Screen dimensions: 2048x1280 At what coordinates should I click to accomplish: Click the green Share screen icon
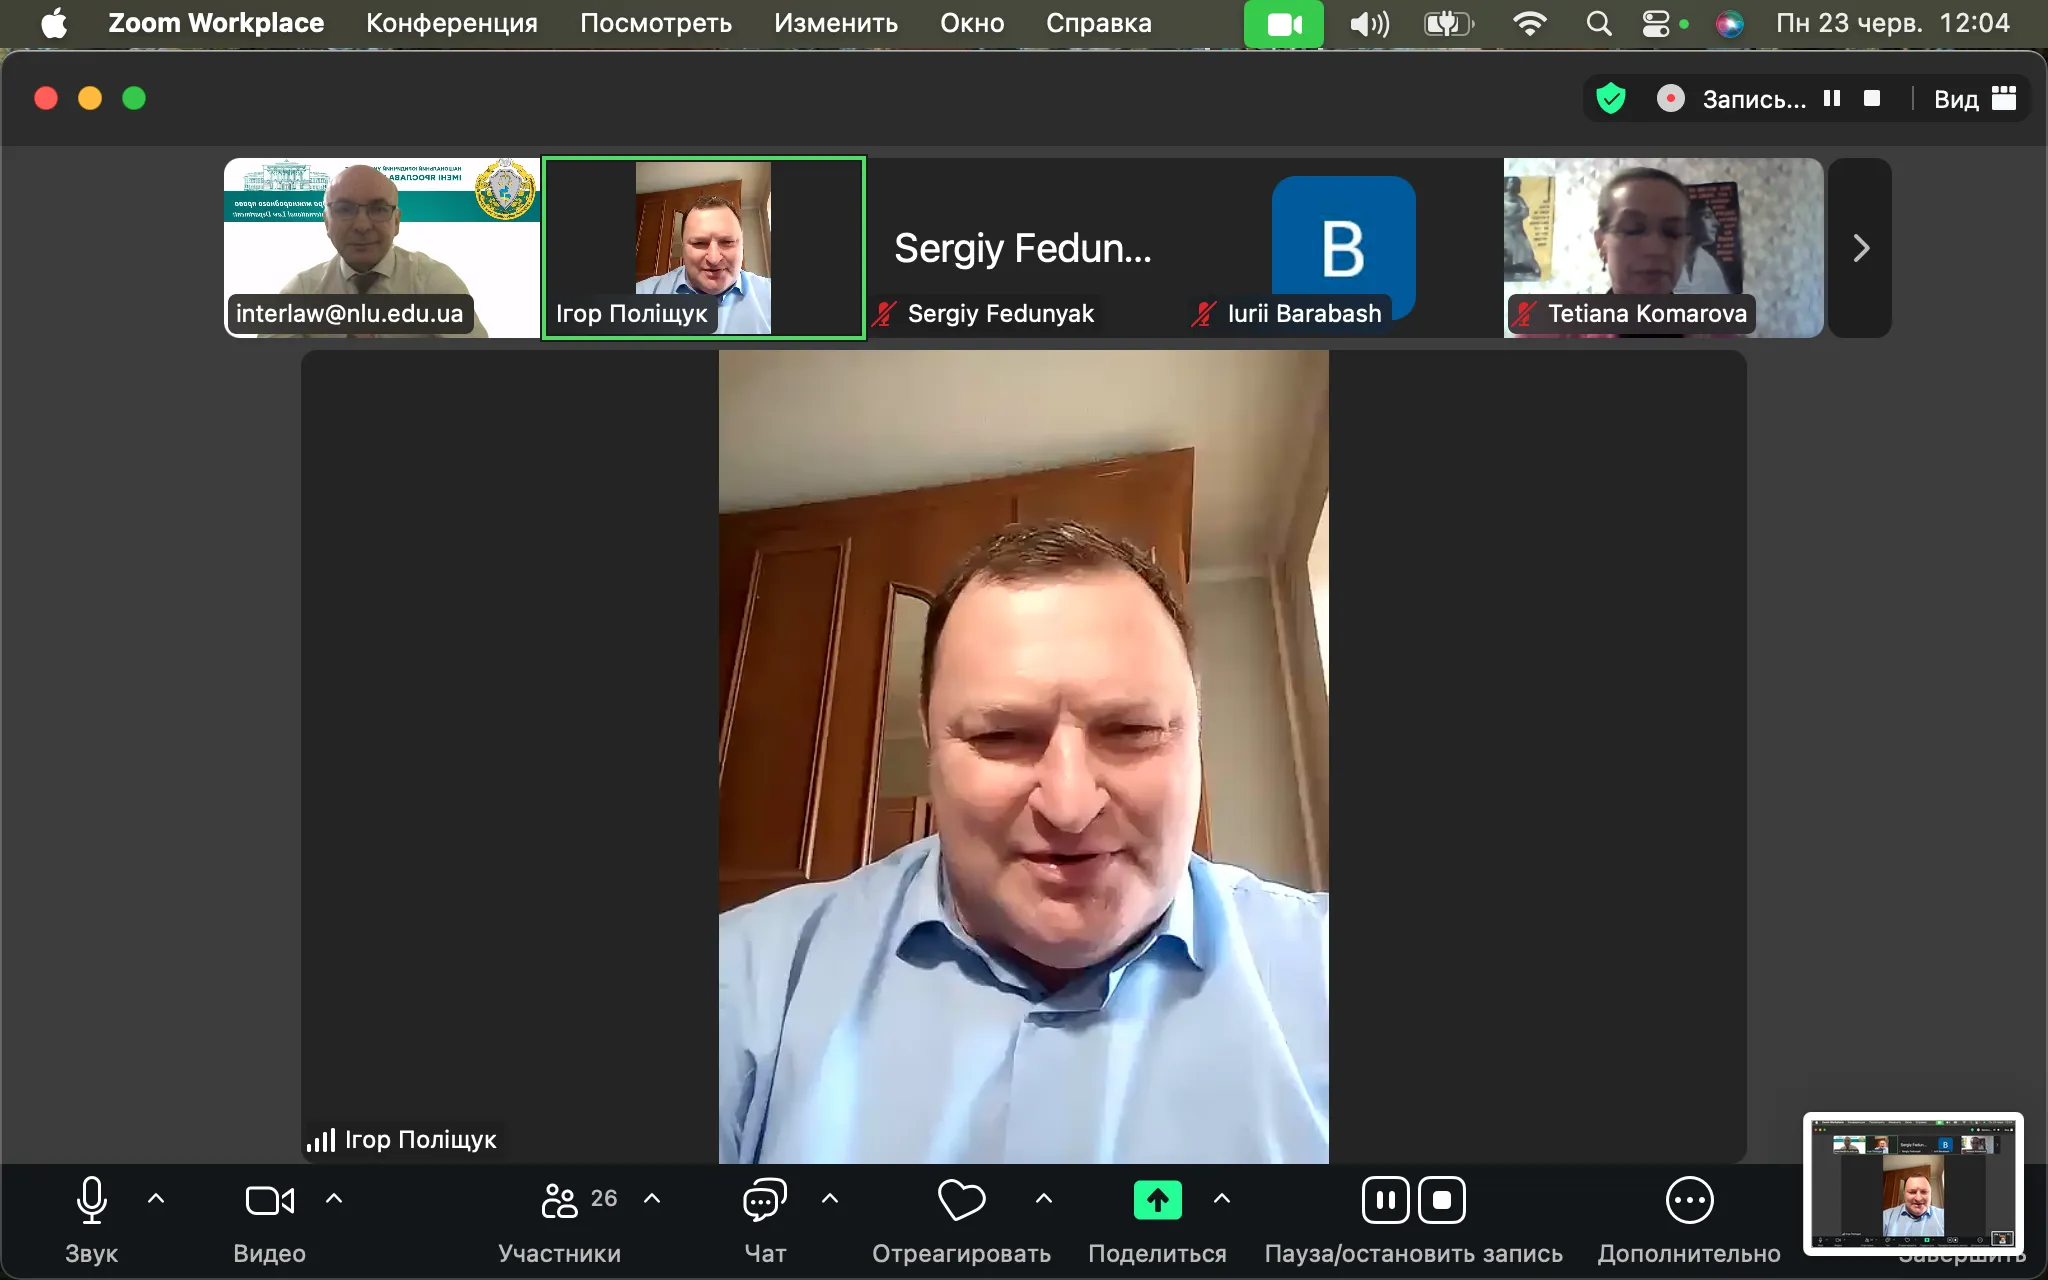[1157, 1200]
